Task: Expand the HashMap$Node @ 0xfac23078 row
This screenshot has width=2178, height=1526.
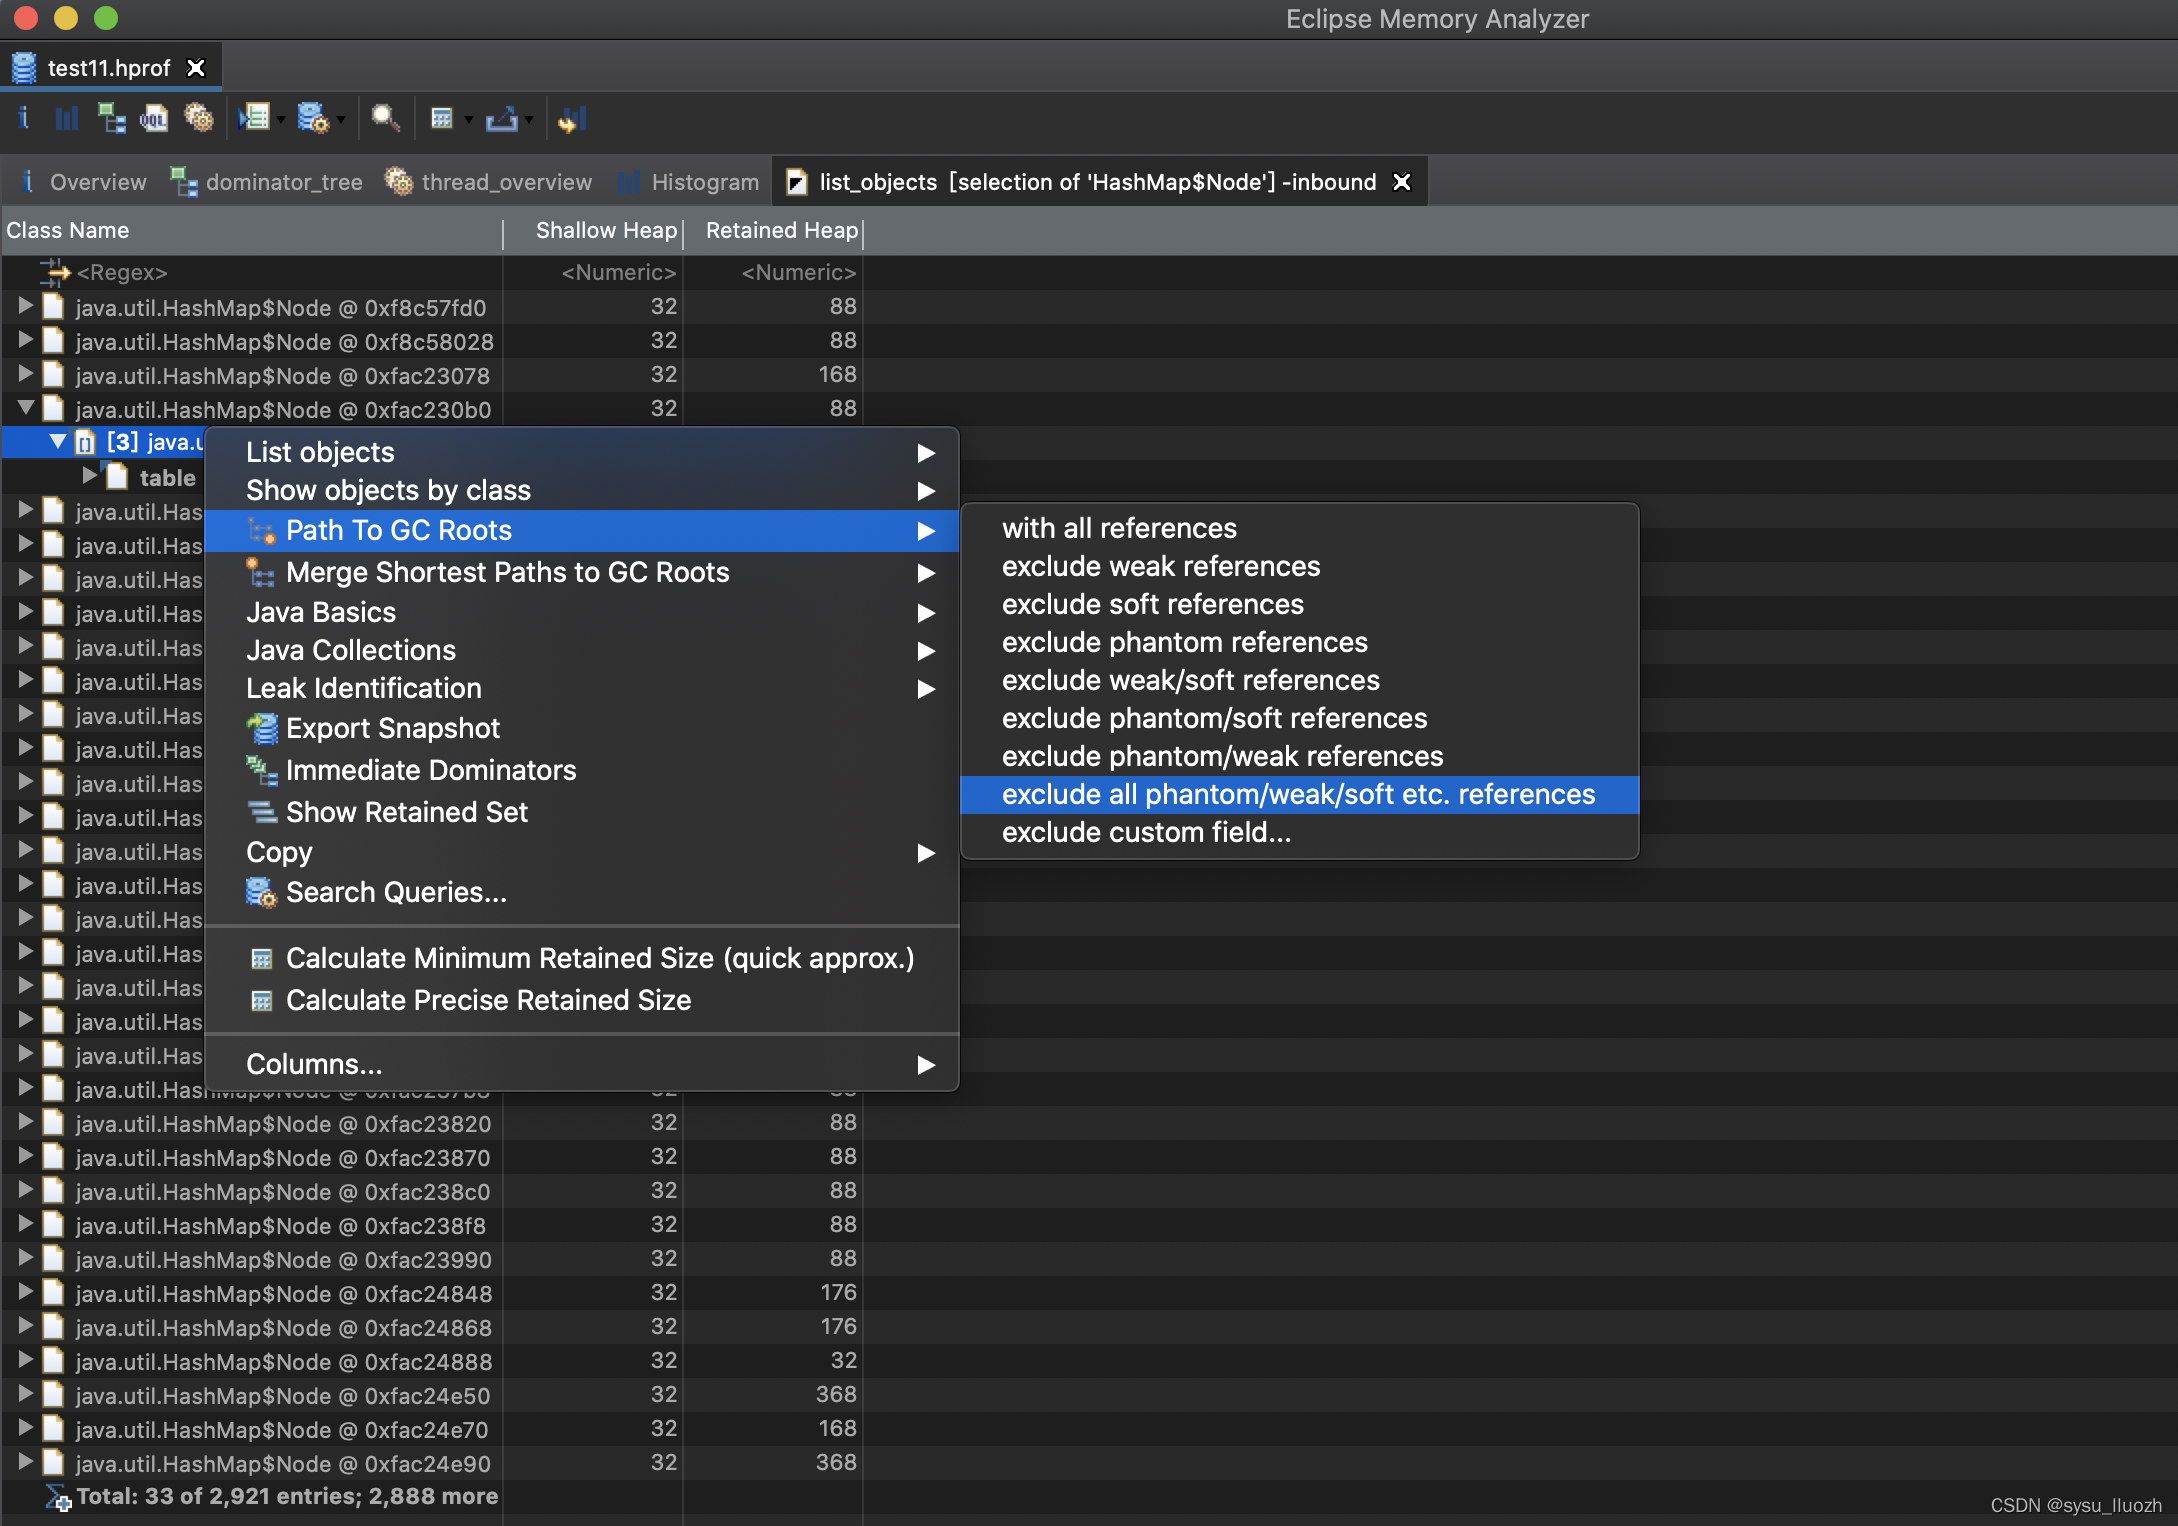Action: point(25,374)
